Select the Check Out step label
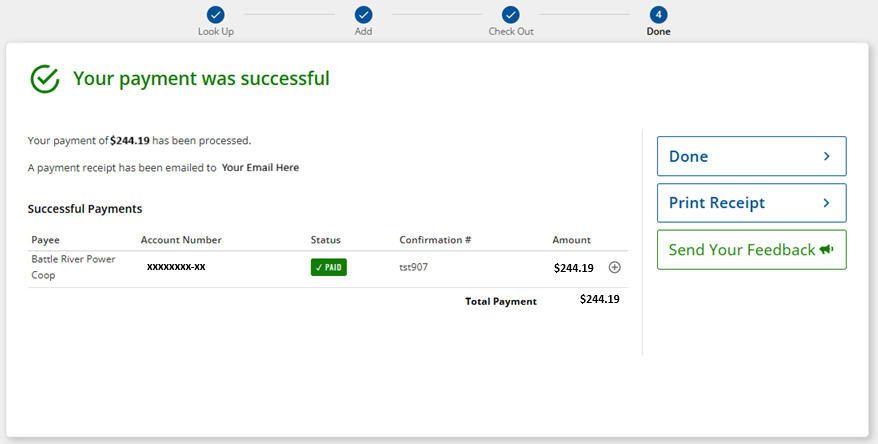Image resolution: width=878 pixels, height=444 pixels. point(511,31)
